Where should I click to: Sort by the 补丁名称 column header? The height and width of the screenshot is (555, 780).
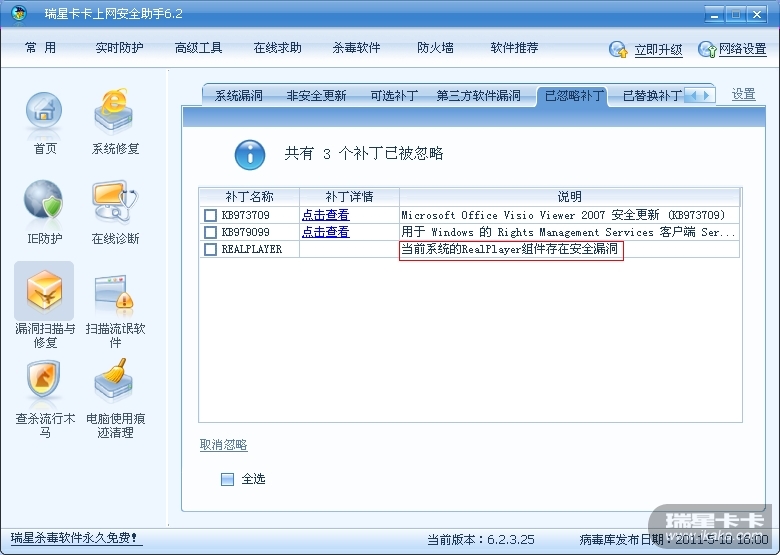(x=249, y=197)
